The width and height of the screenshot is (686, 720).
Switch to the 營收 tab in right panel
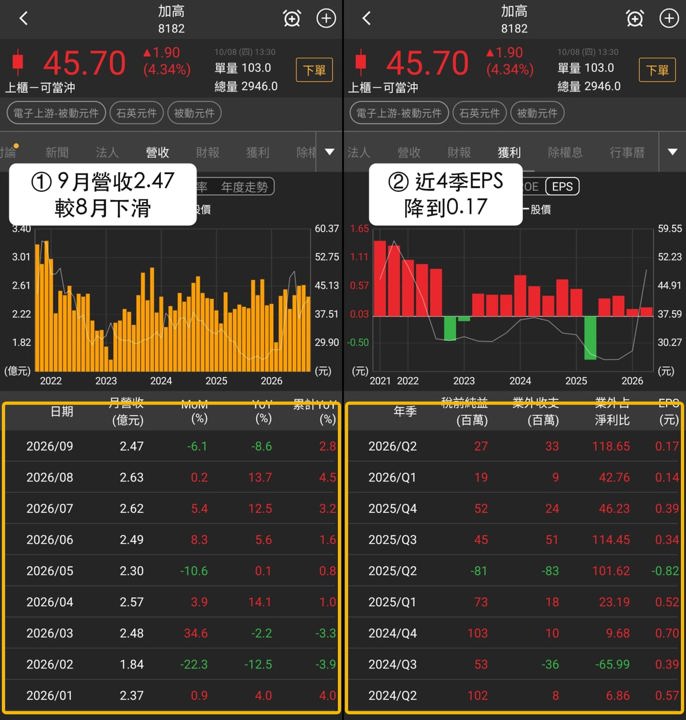409,152
